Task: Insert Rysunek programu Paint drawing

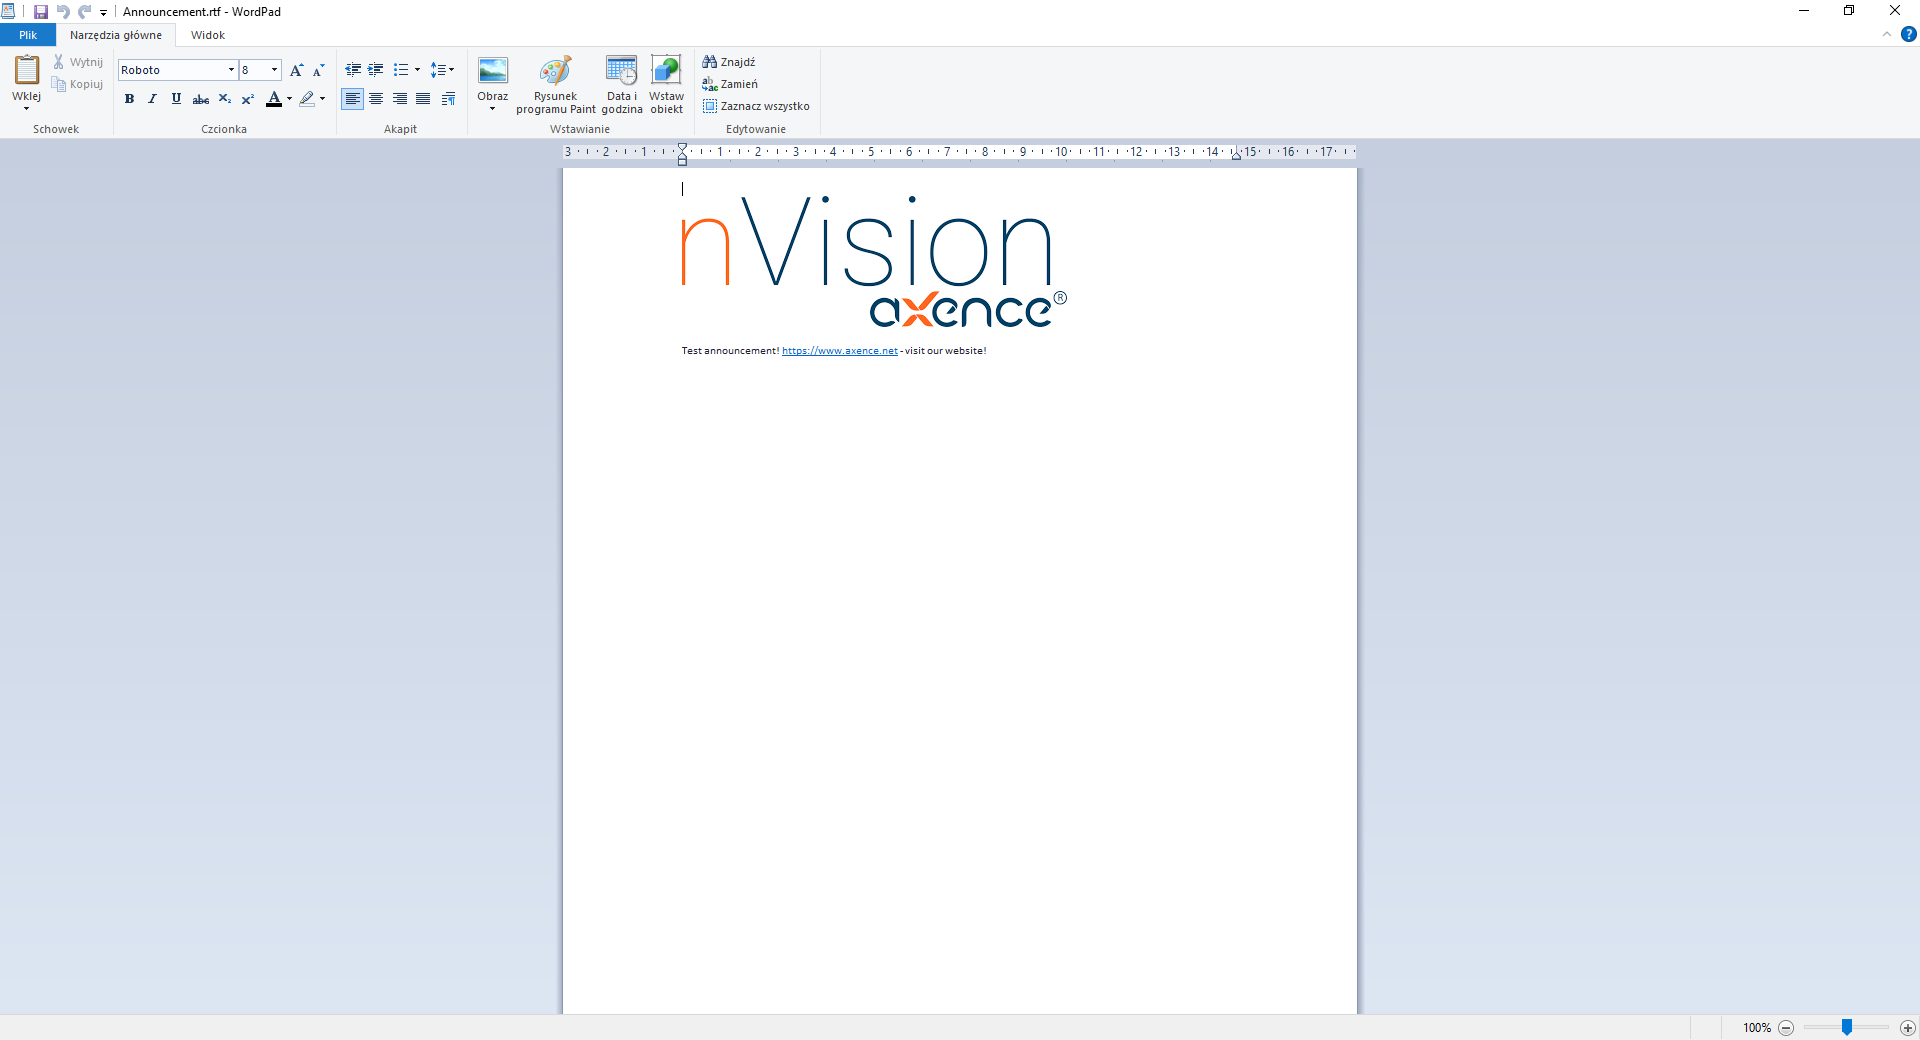Action: click(x=555, y=71)
